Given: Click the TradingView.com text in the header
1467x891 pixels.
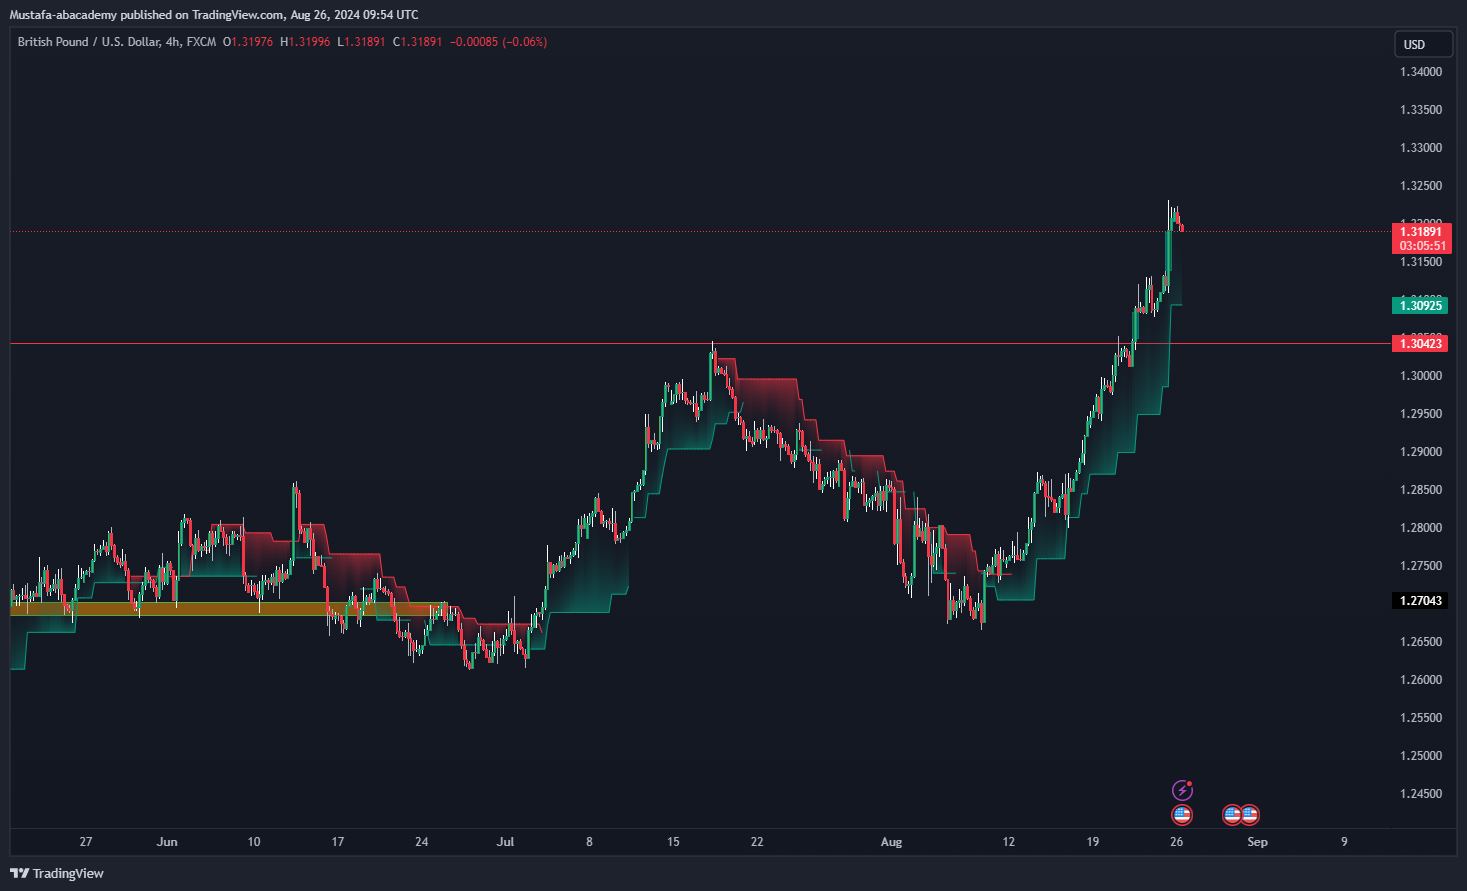Looking at the screenshot, I should point(236,15).
